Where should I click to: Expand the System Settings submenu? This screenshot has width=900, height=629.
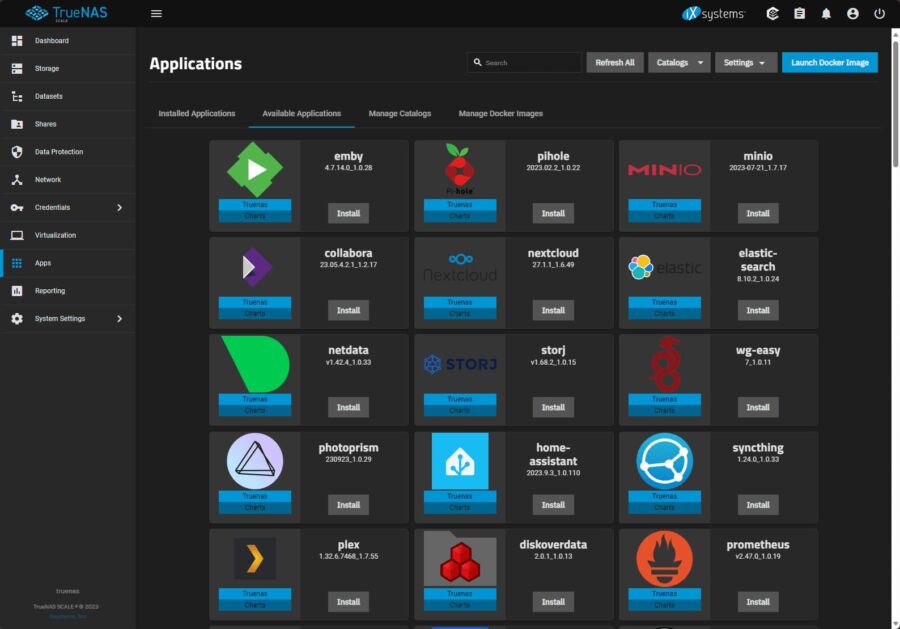pos(68,319)
